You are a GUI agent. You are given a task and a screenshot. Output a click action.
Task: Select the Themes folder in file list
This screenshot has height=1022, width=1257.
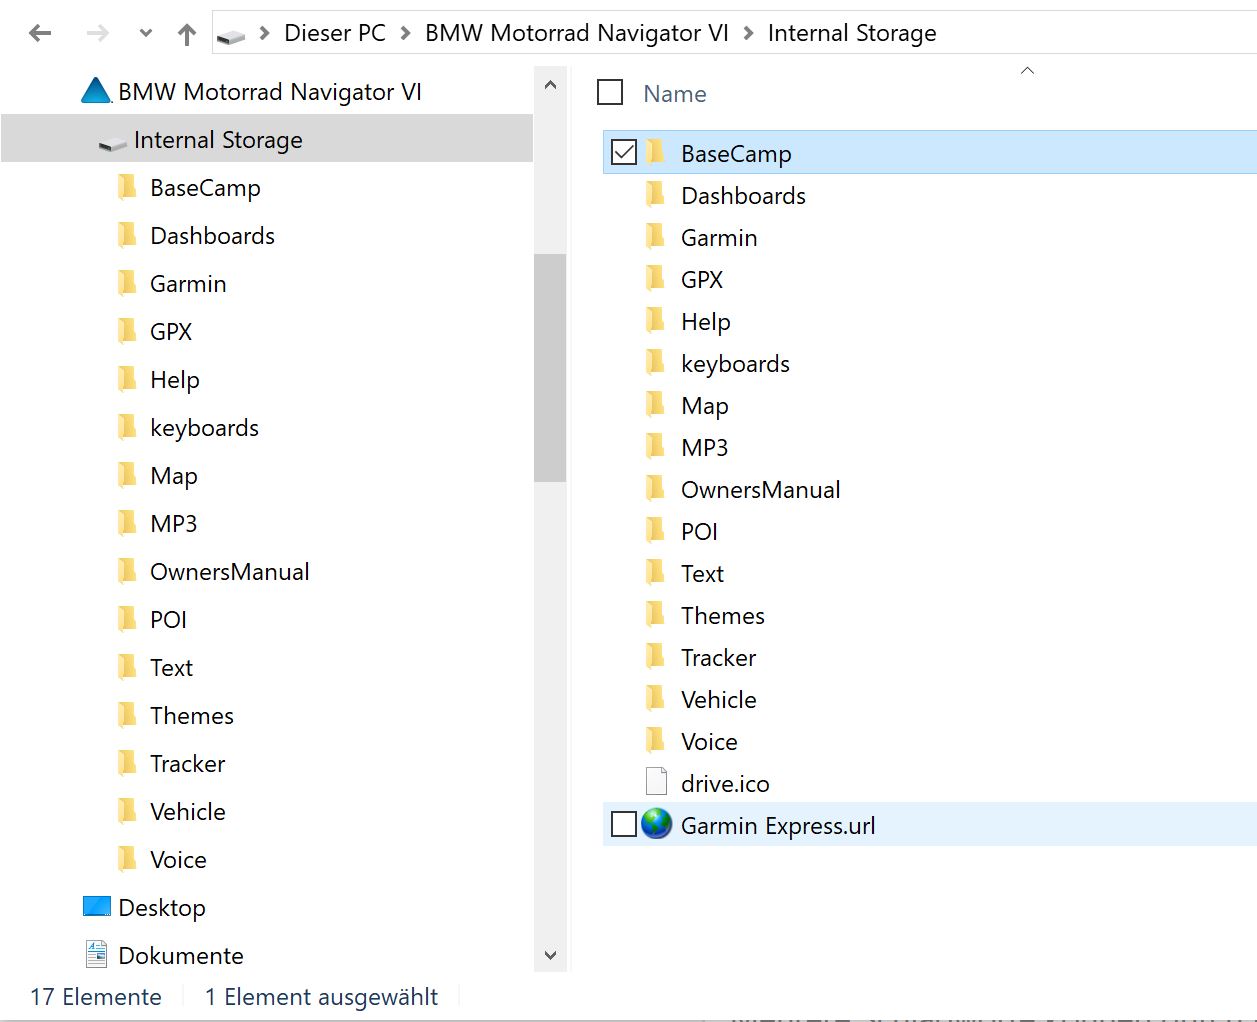[x=722, y=615]
